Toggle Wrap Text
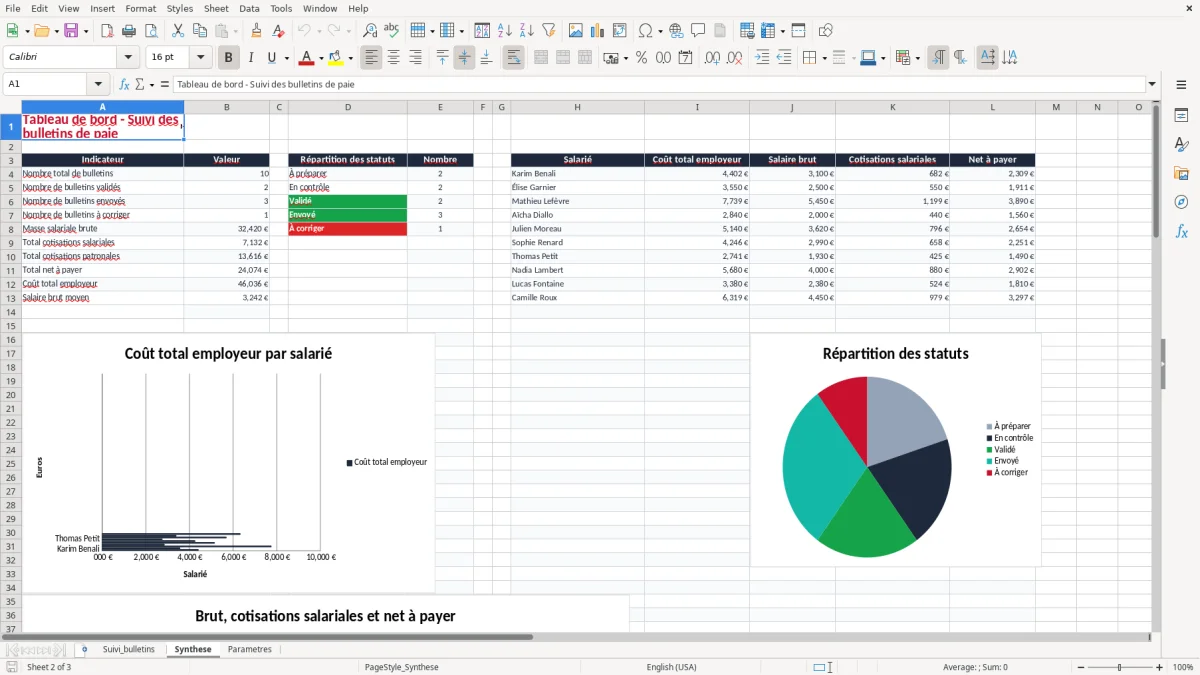The image size is (1200, 675). [x=514, y=58]
